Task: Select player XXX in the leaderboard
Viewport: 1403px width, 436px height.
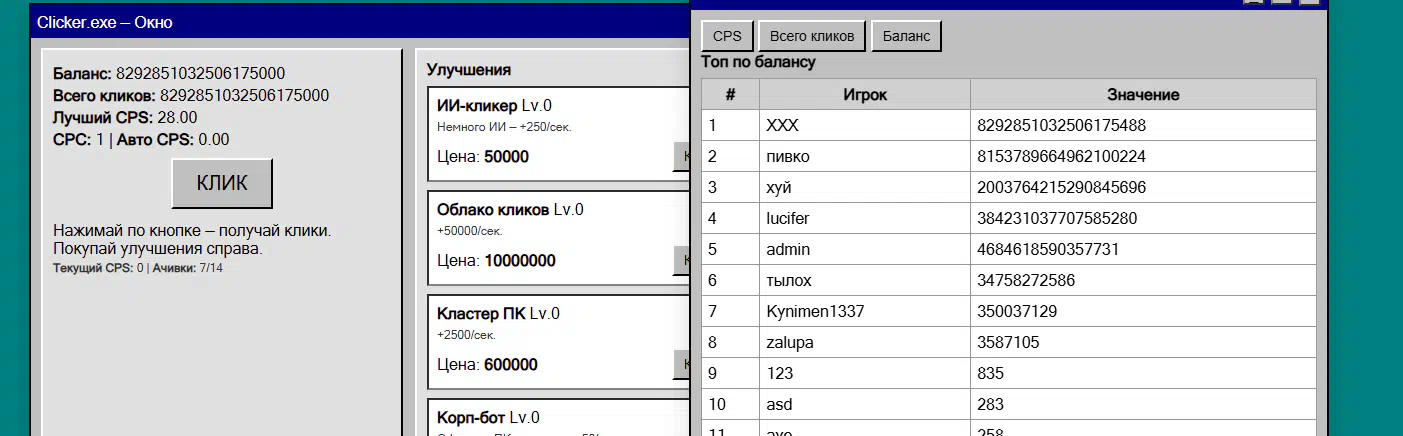Action: click(783, 125)
